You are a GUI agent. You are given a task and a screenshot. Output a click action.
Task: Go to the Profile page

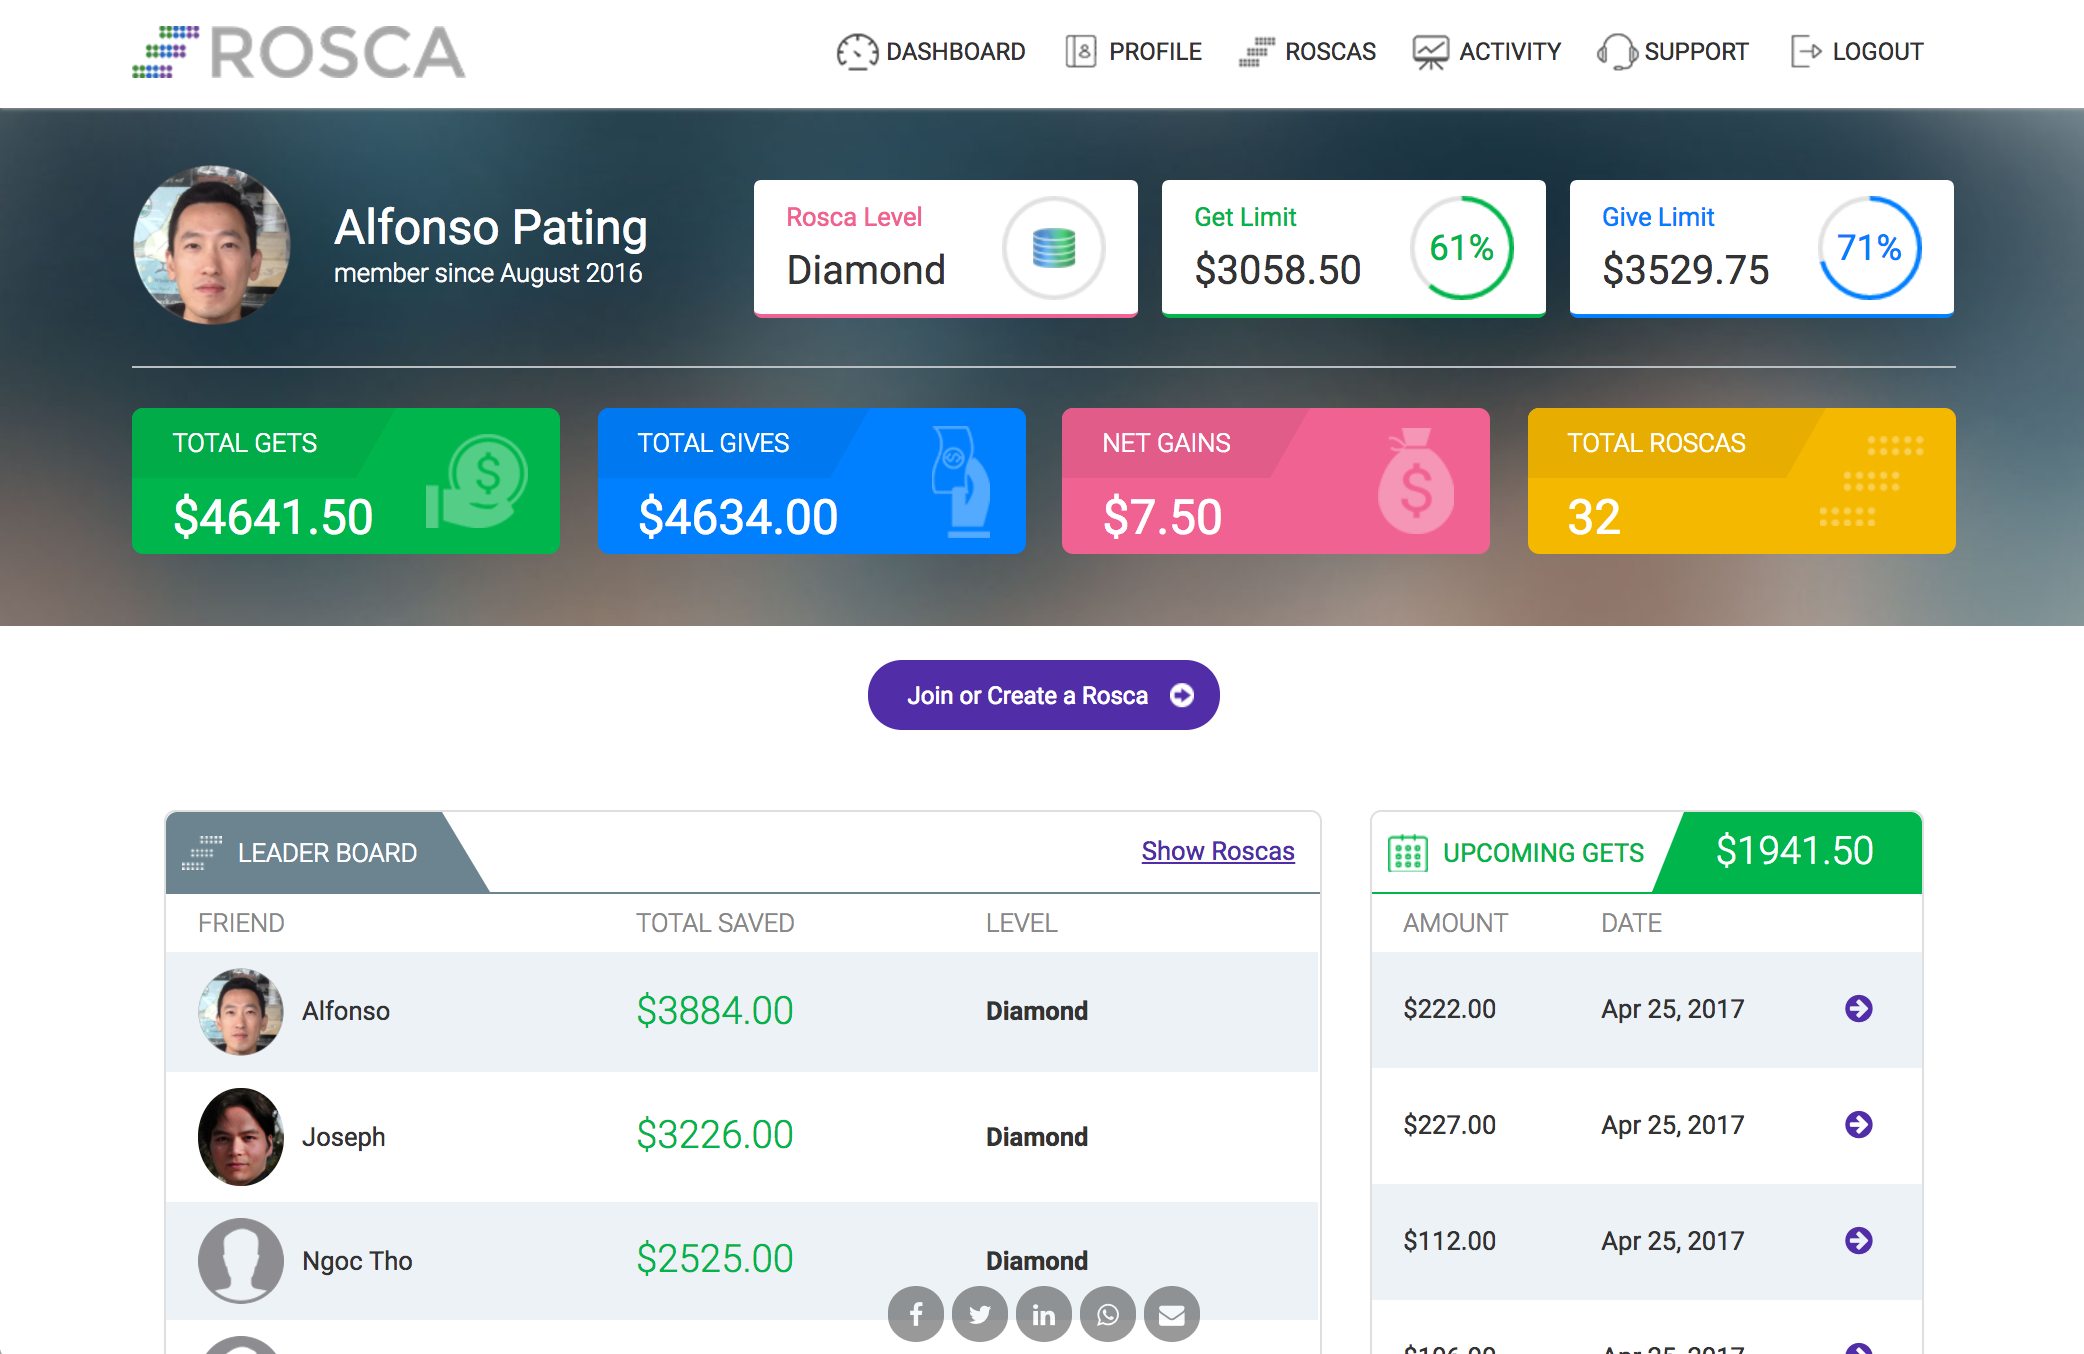coord(1134,51)
